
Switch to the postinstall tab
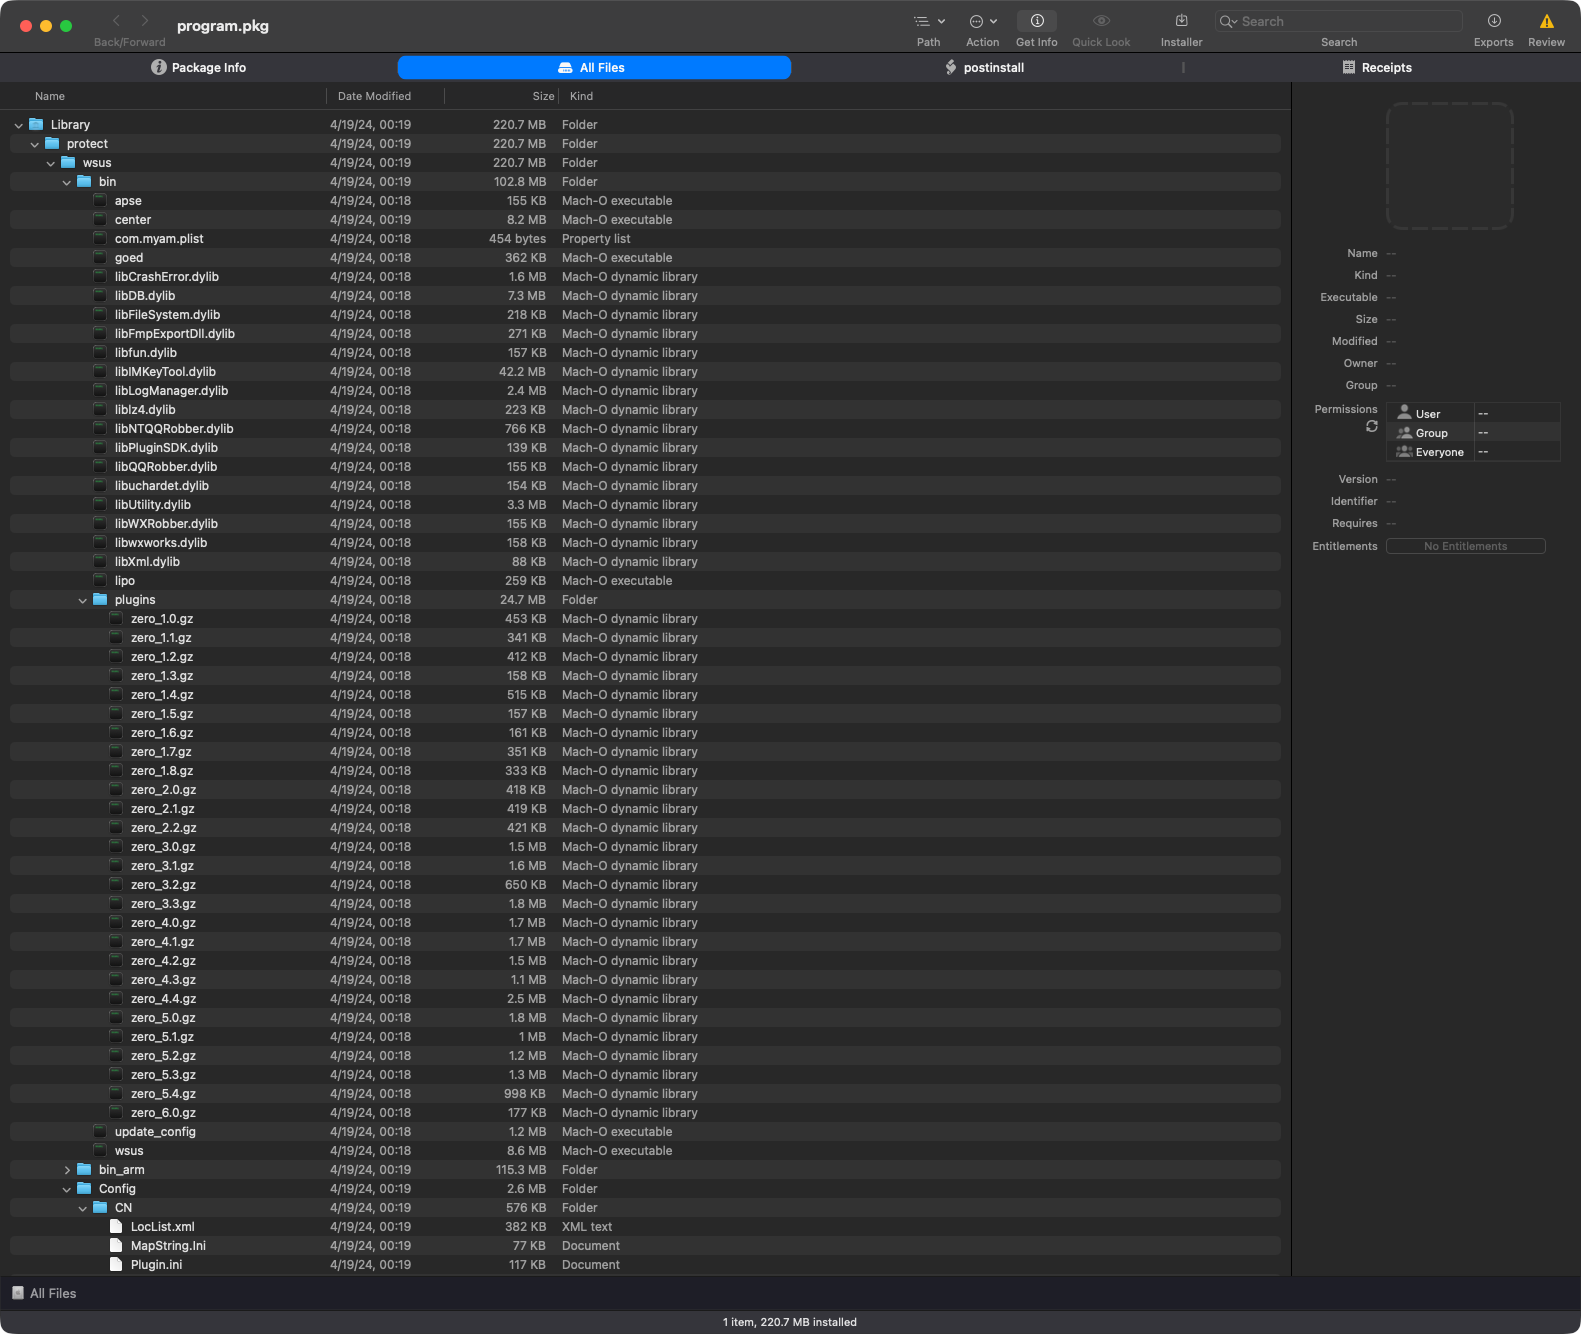[x=984, y=68]
